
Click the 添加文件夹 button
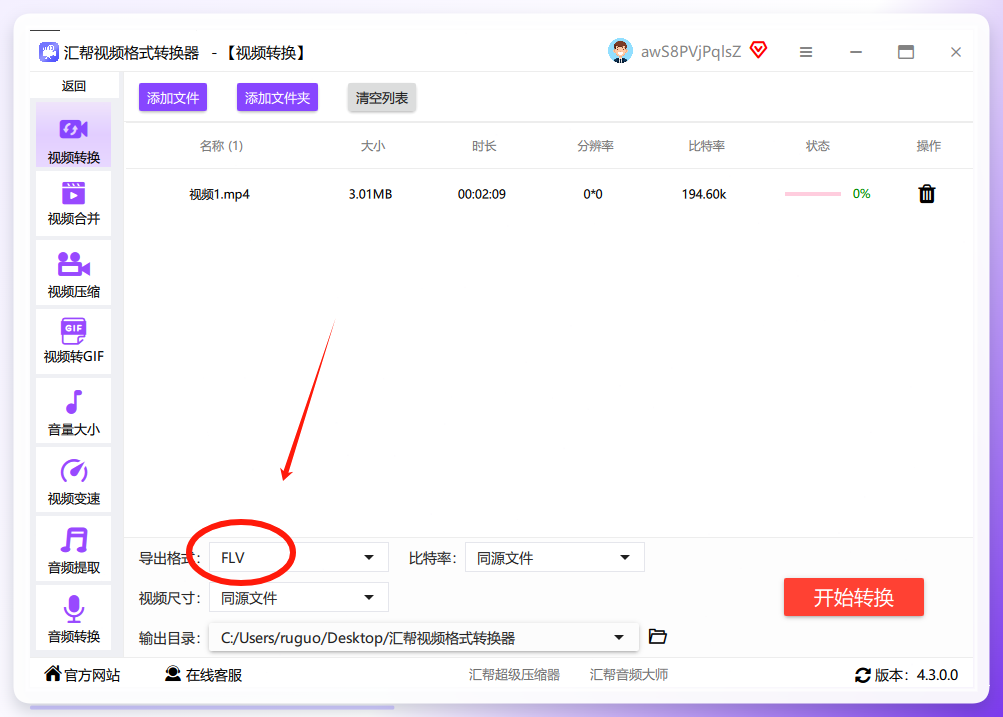pyautogui.click(x=277, y=97)
